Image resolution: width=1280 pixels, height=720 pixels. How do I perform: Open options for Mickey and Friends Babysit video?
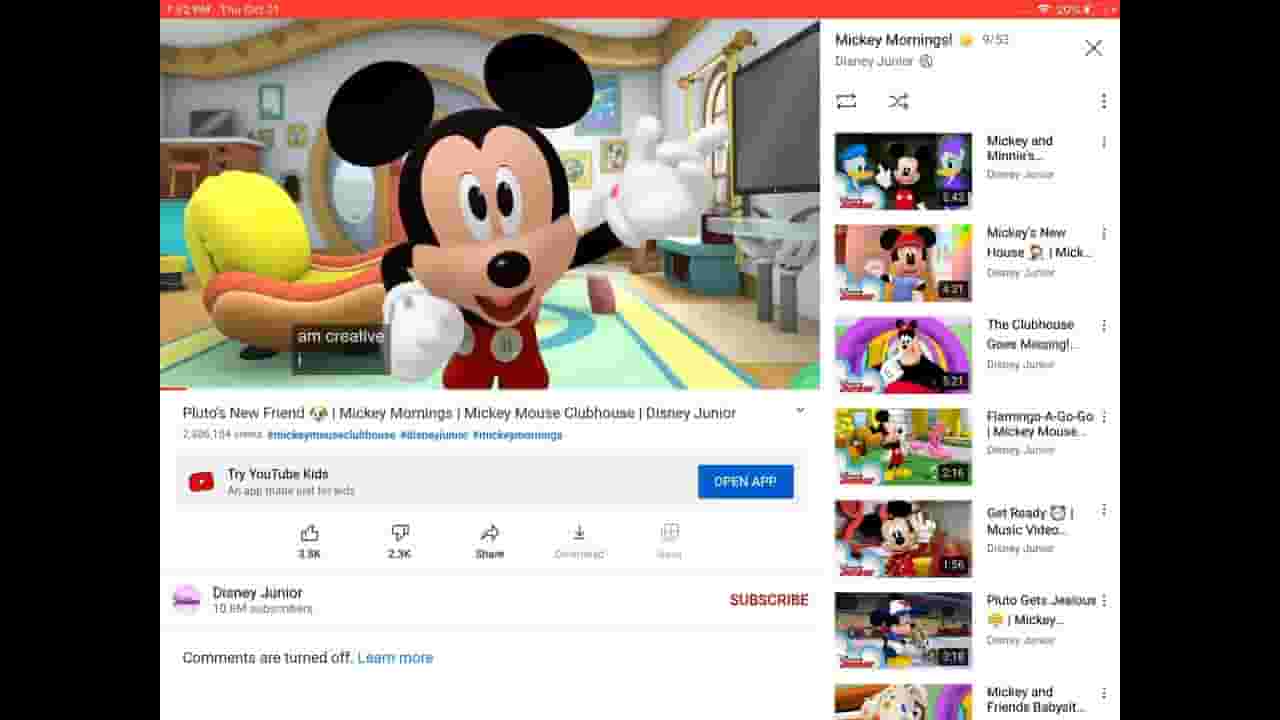pyautogui.click(x=1103, y=694)
